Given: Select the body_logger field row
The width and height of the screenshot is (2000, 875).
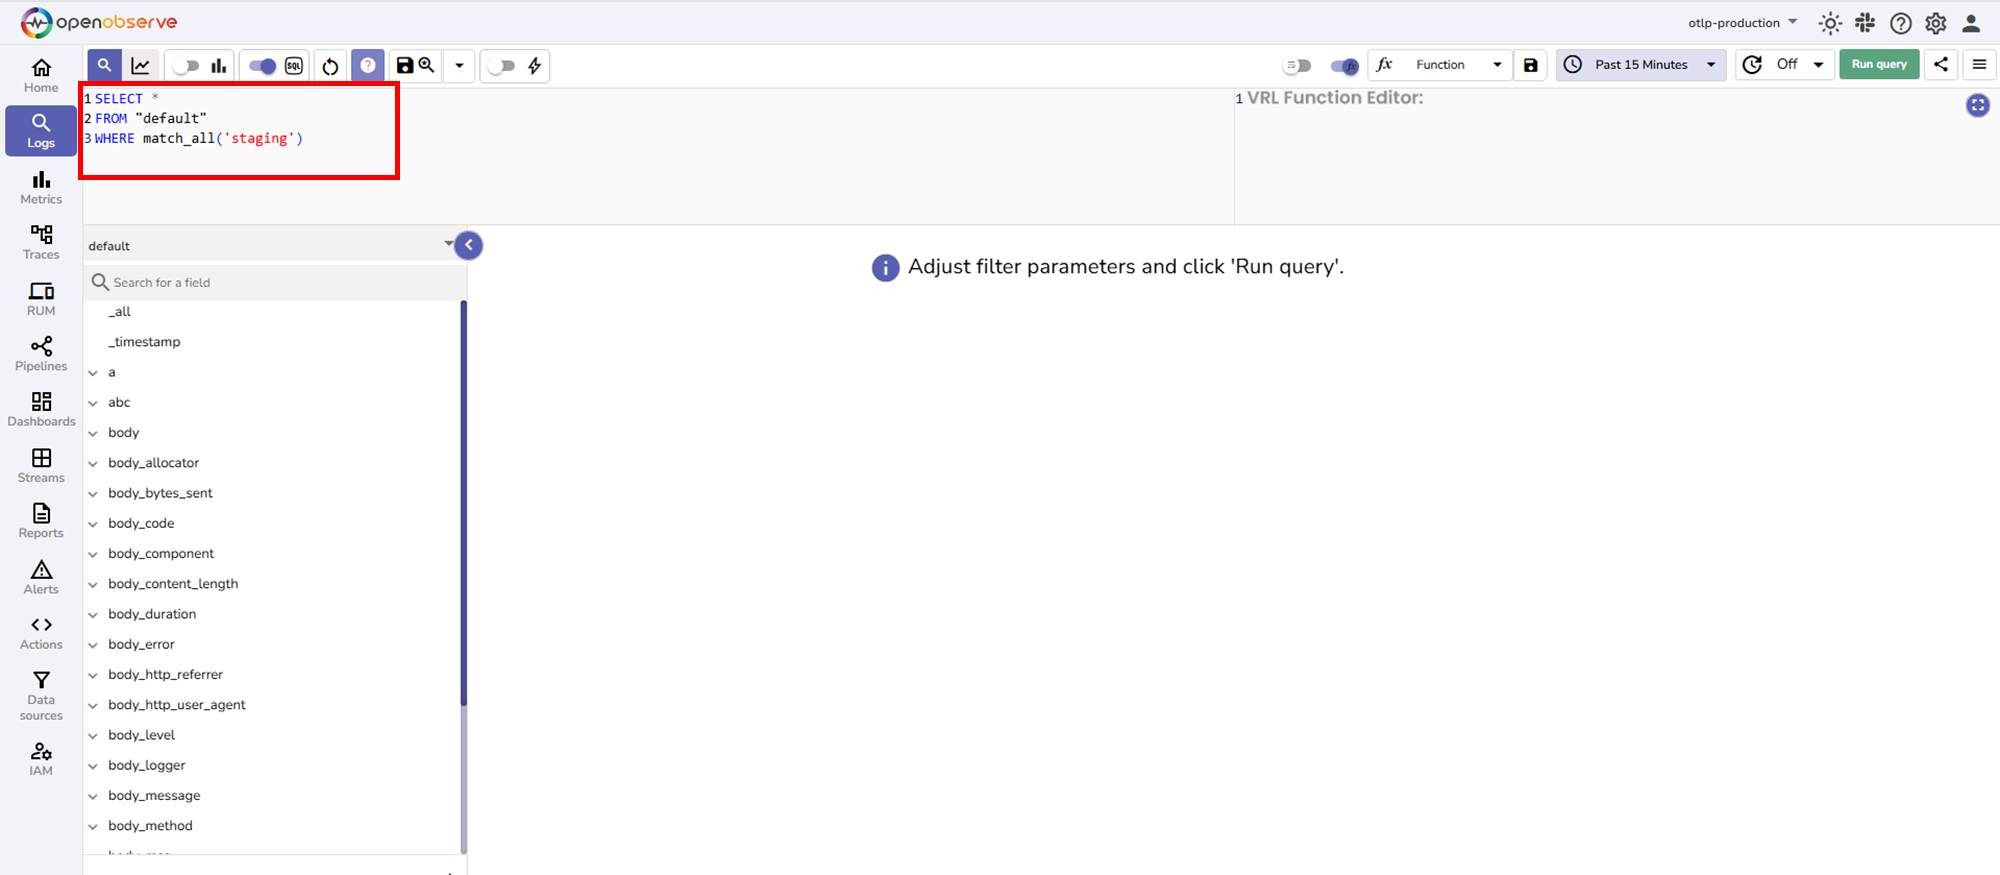Looking at the screenshot, I should [272, 766].
